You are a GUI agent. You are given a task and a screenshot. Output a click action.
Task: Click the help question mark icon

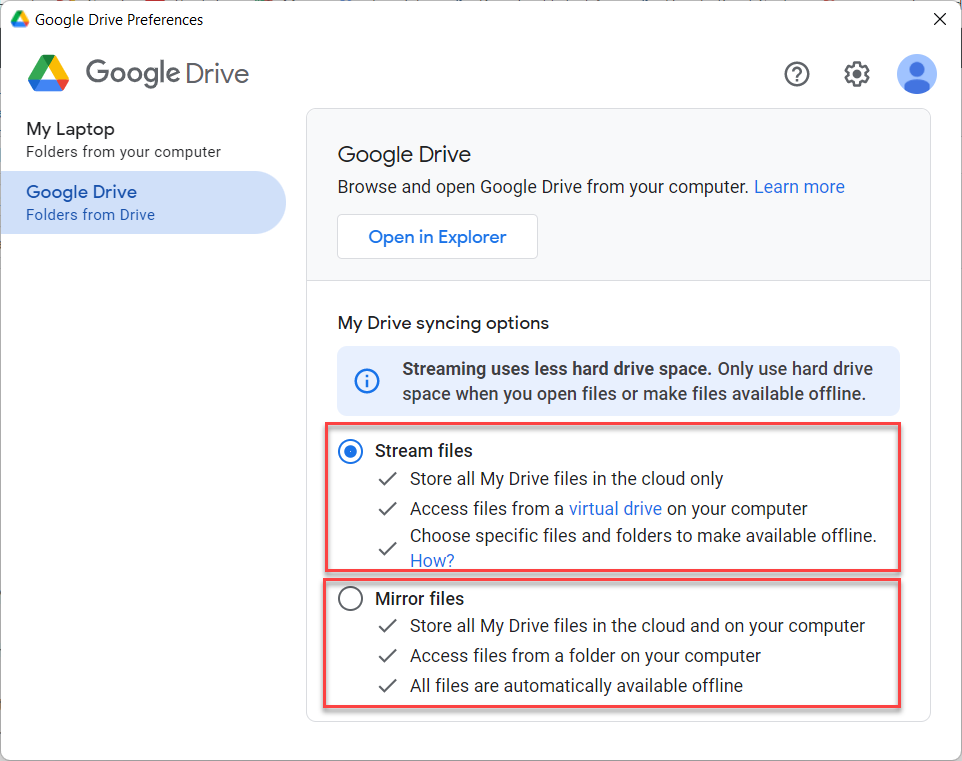click(x=796, y=74)
